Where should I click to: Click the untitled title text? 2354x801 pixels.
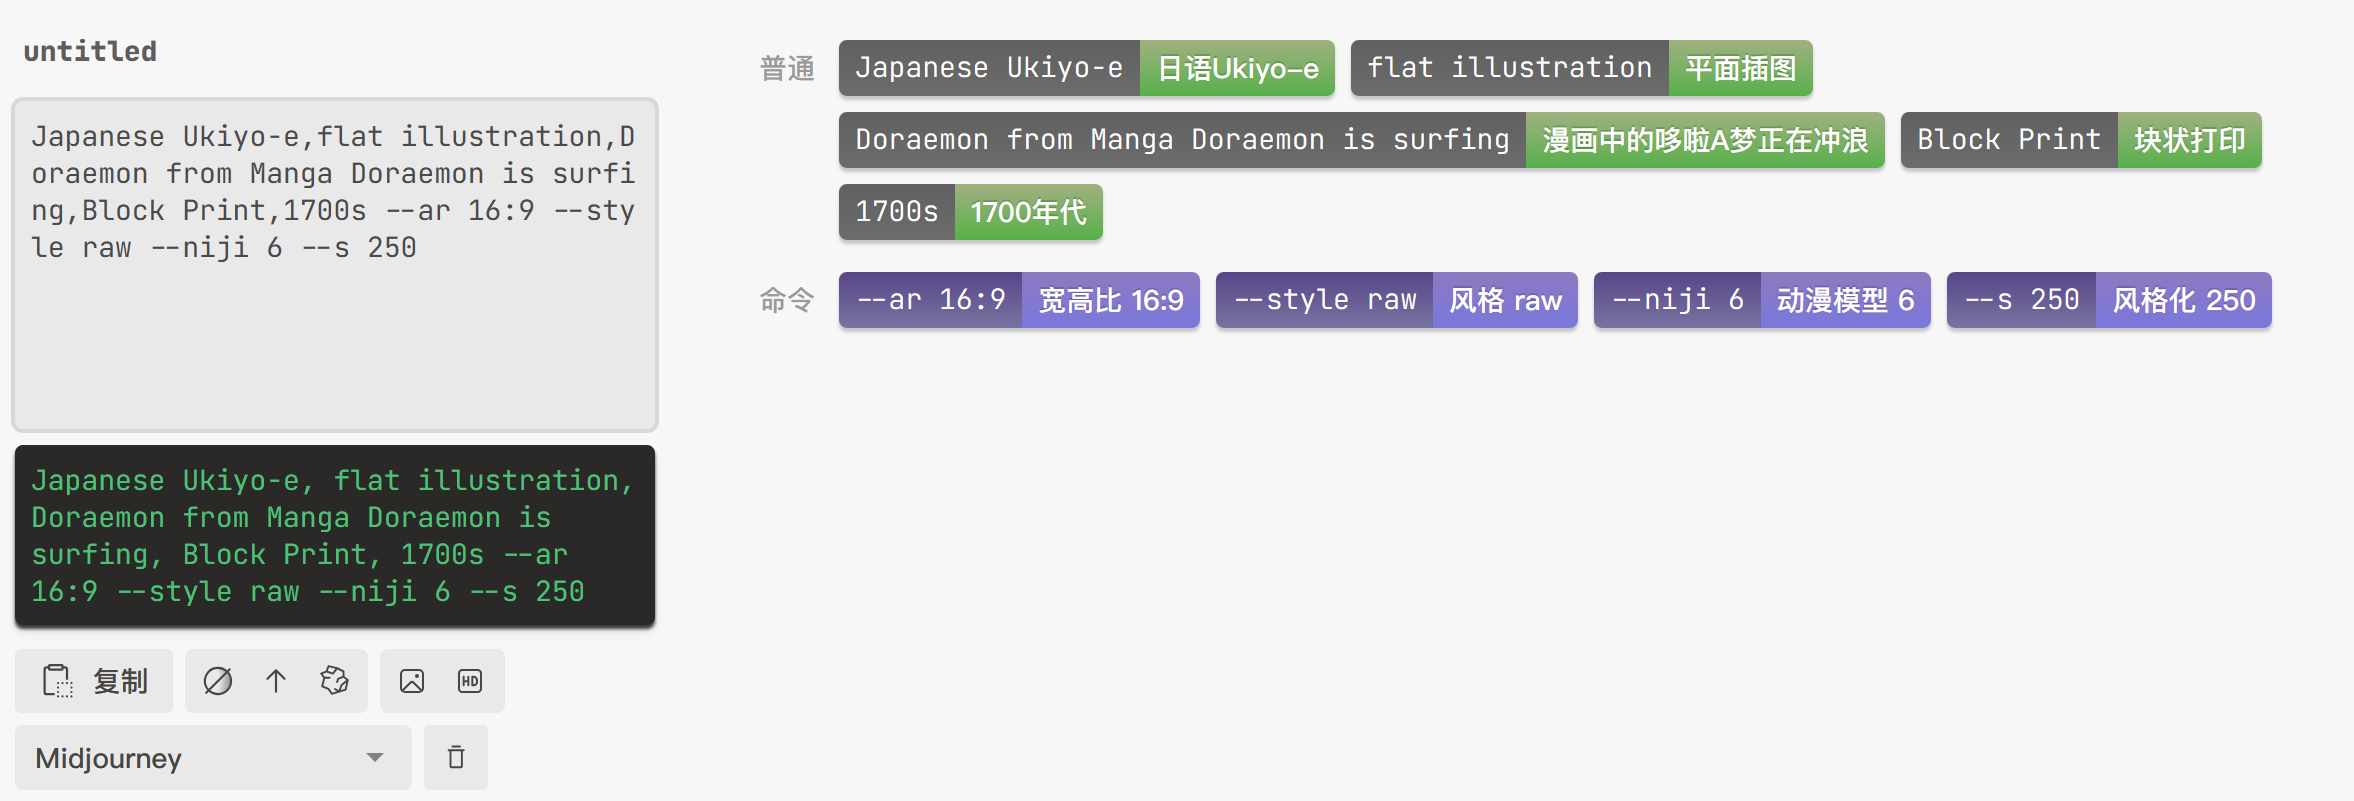90,51
